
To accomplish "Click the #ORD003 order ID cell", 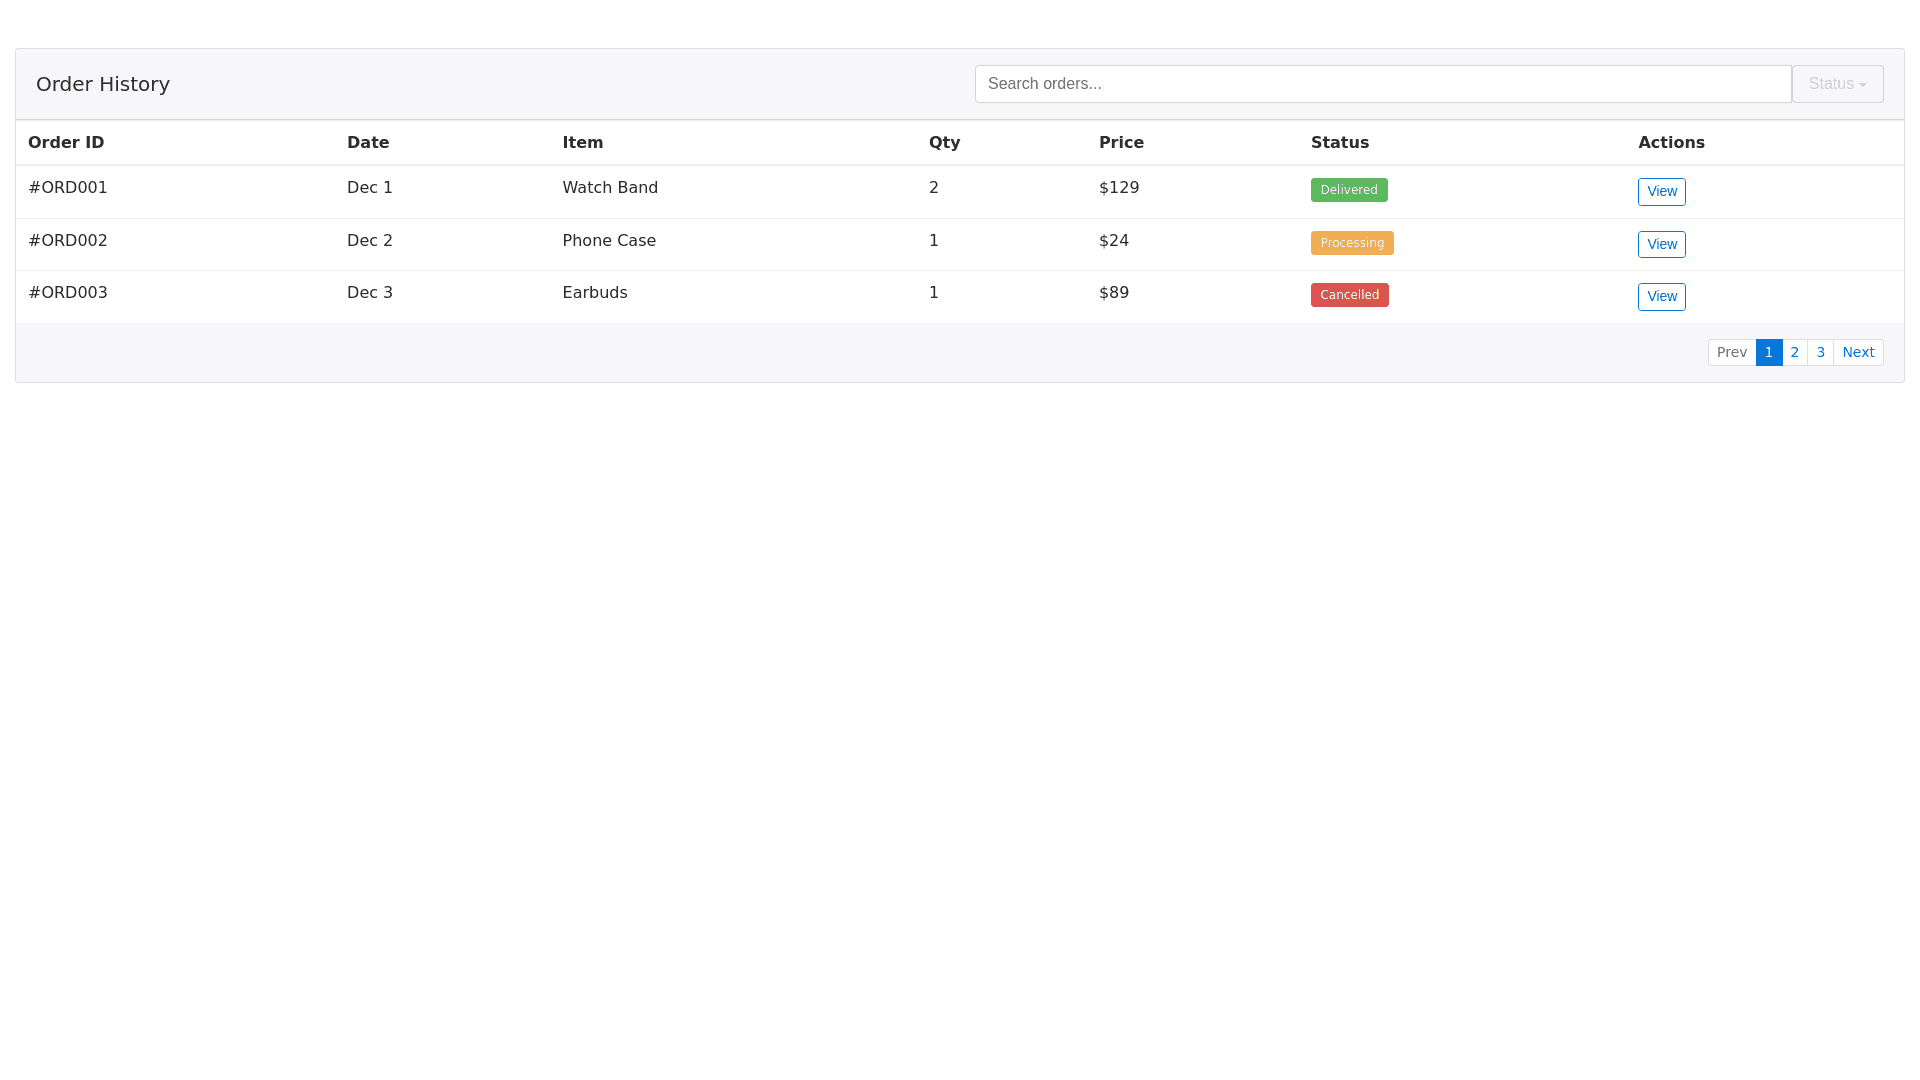I will point(68,293).
